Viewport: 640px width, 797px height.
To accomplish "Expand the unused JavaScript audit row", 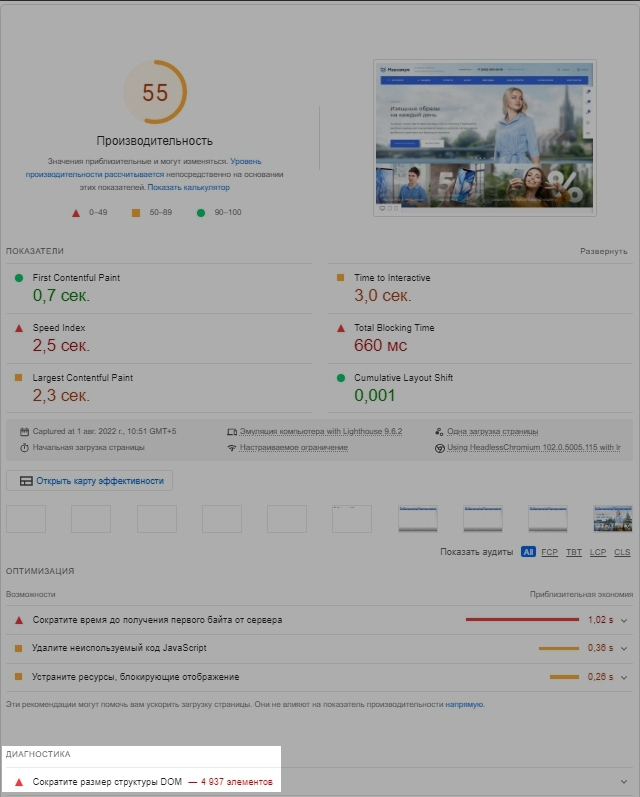I will point(624,649).
